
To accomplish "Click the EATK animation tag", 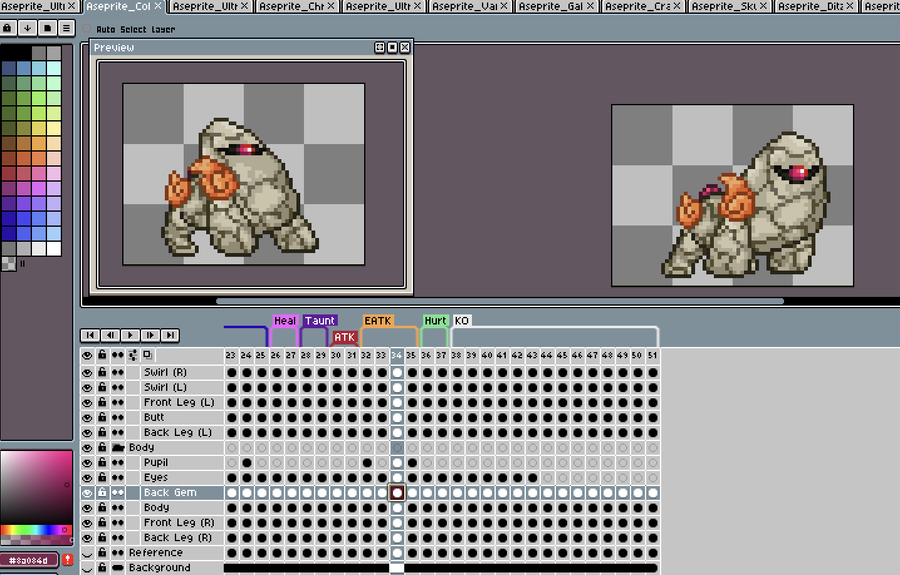I will coord(378,321).
